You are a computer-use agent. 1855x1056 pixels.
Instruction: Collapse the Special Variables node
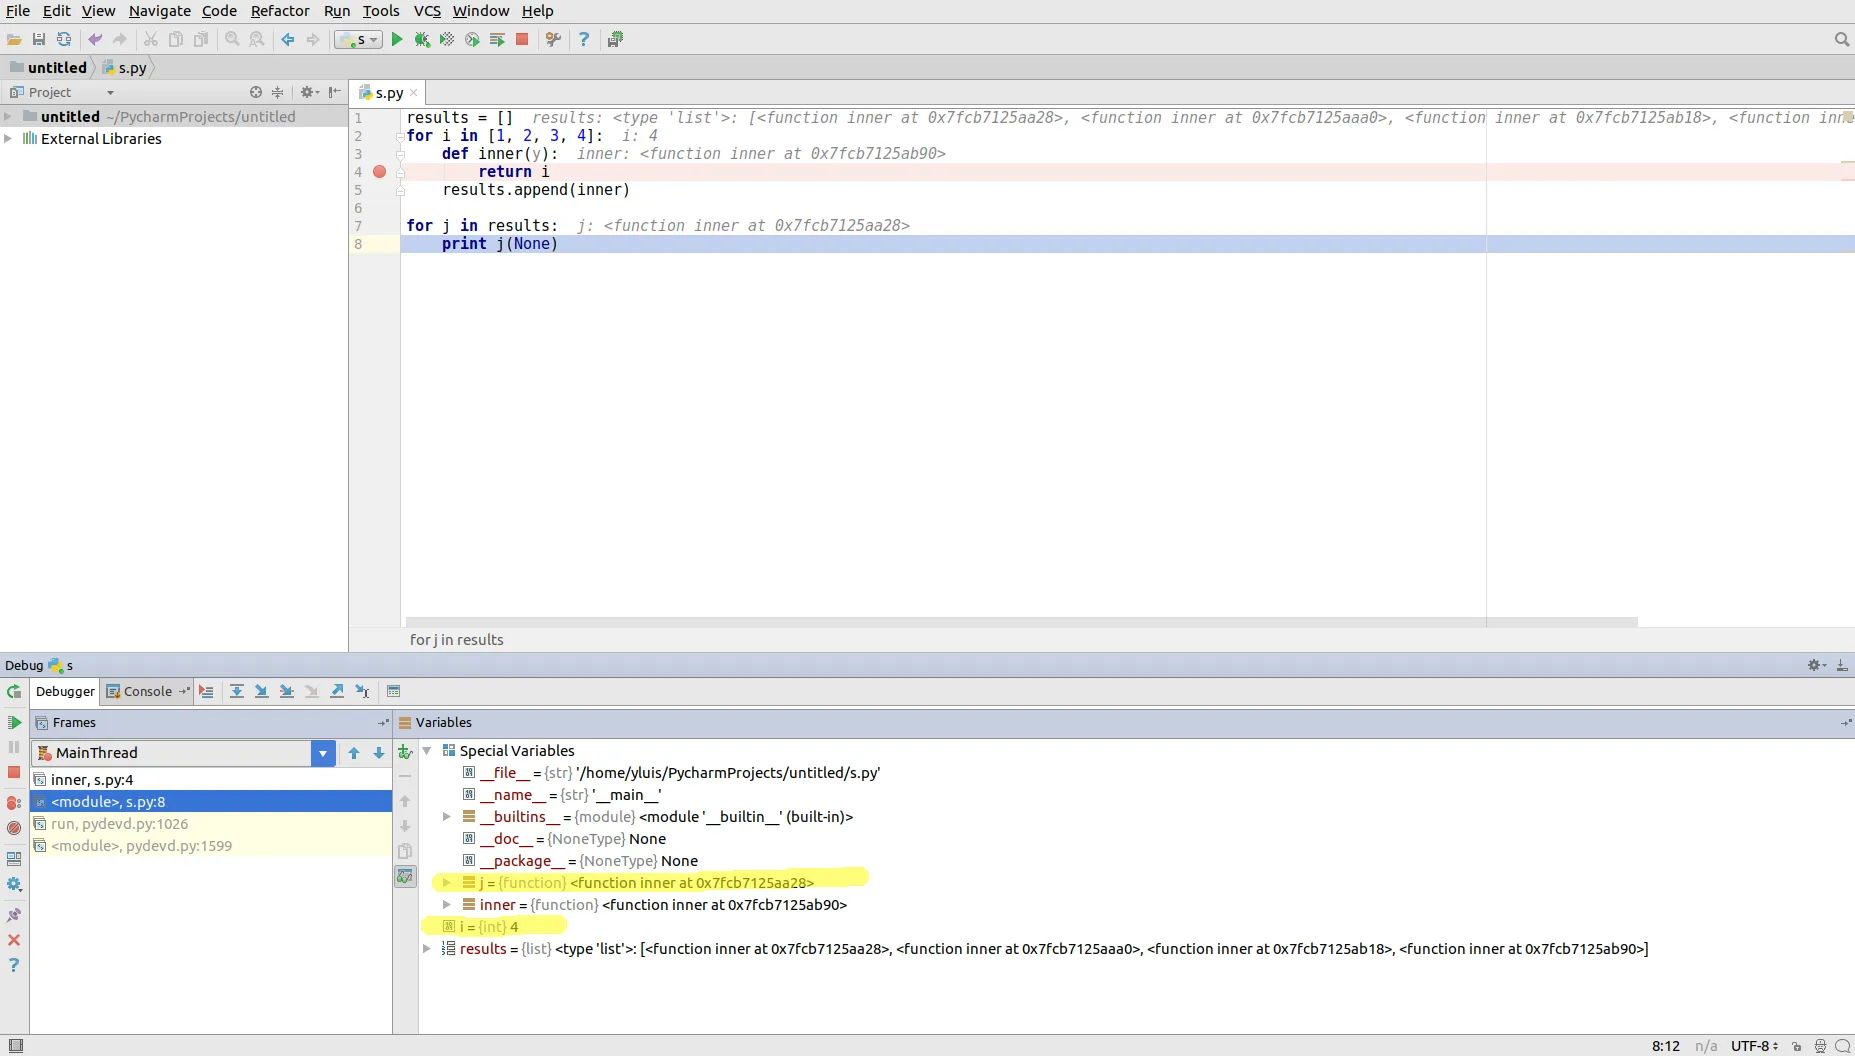pos(427,751)
